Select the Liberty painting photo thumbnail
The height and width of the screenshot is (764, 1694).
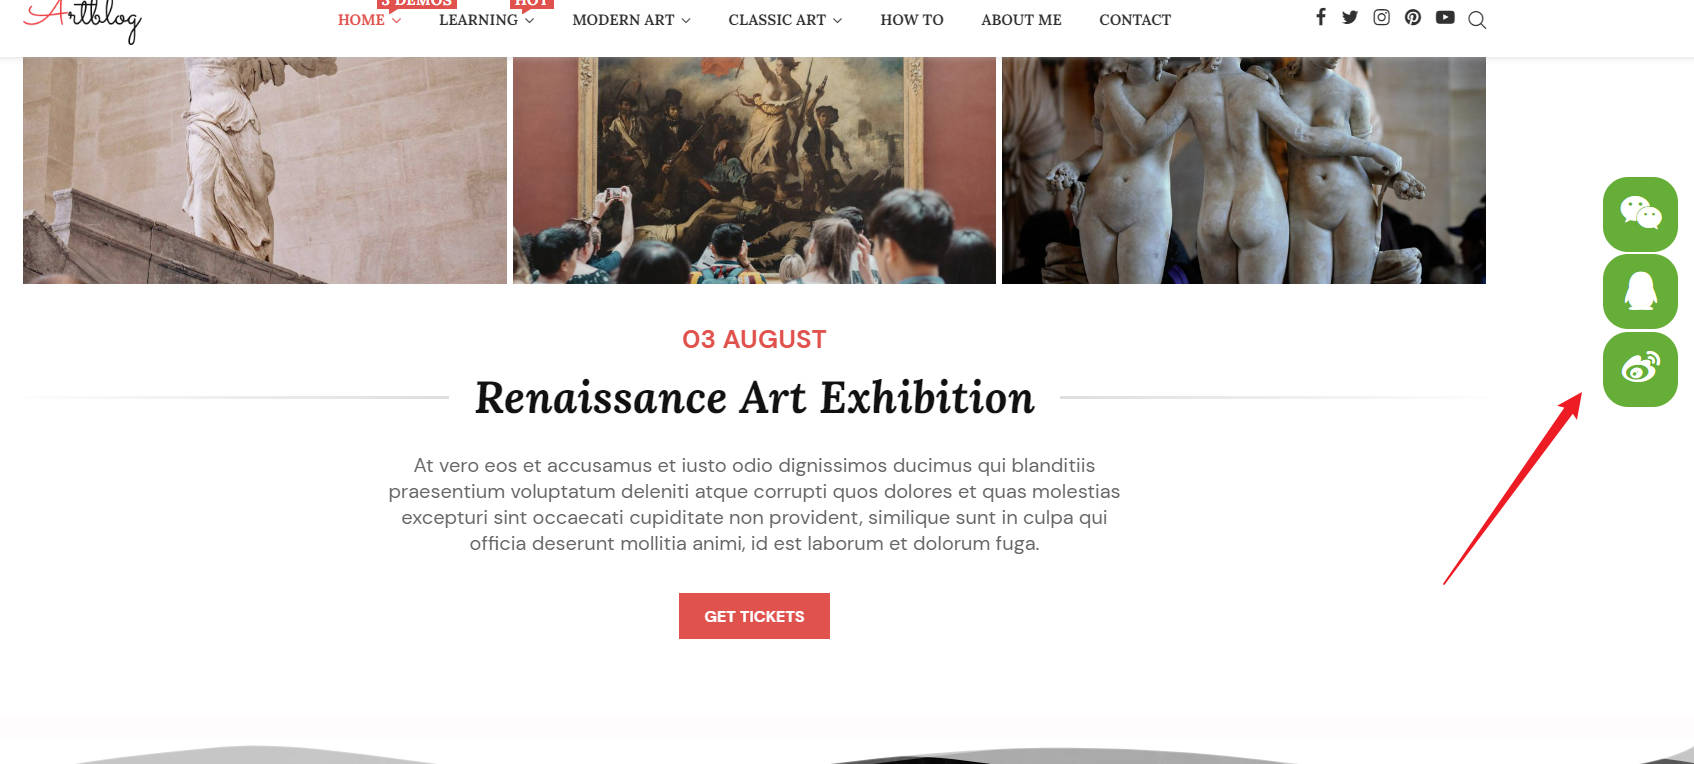[x=754, y=170]
